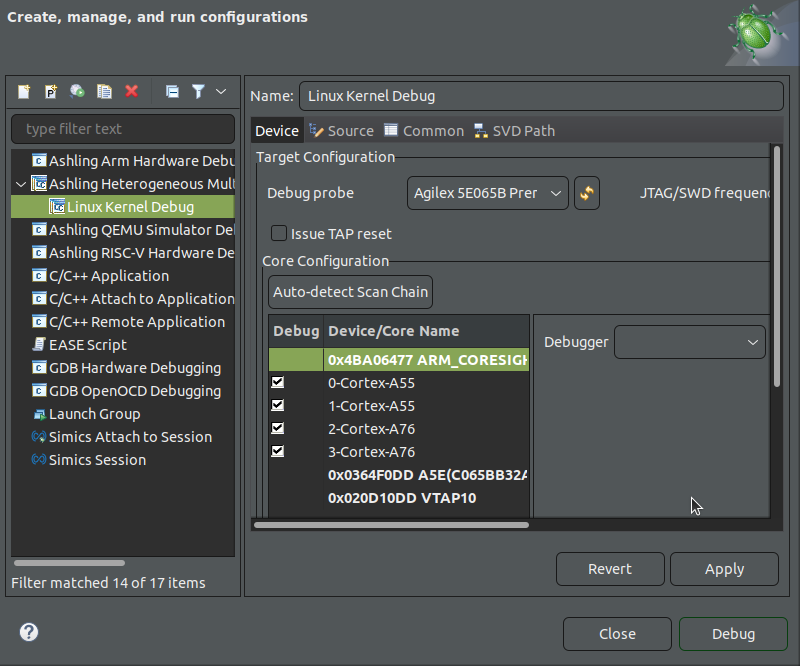Click Auto-detect Scan Chain button
This screenshot has height=666, width=800.
(x=350, y=292)
